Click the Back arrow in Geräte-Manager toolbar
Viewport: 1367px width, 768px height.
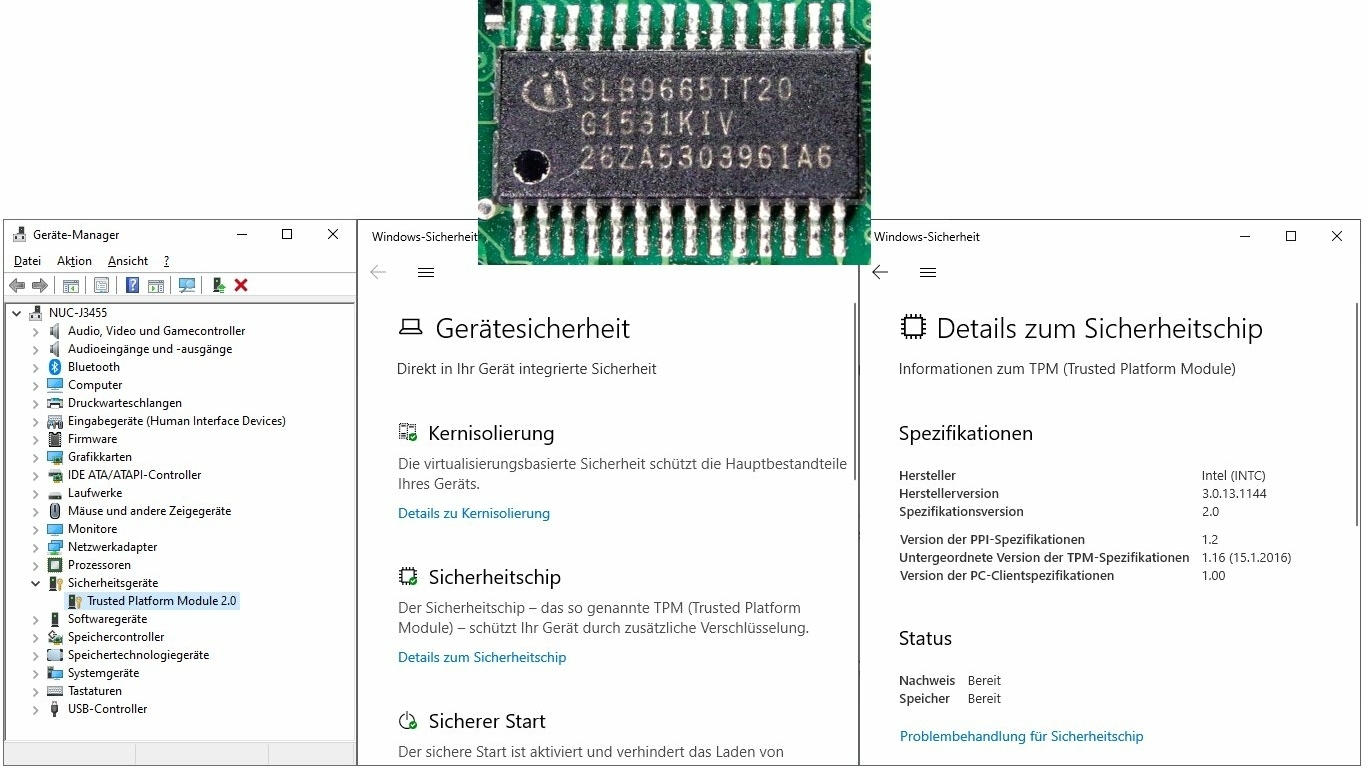click(x=17, y=285)
